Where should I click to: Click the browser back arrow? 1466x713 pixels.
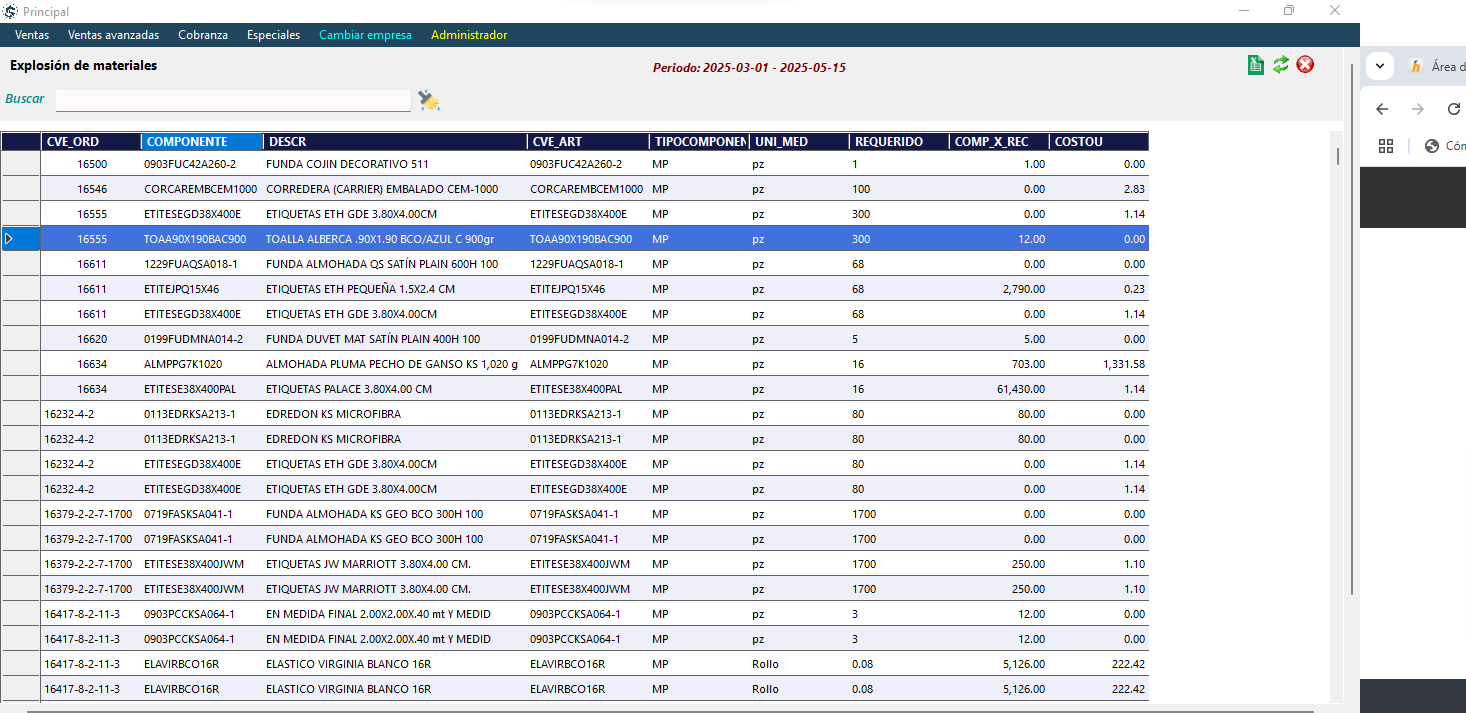tap(1382, 109)
